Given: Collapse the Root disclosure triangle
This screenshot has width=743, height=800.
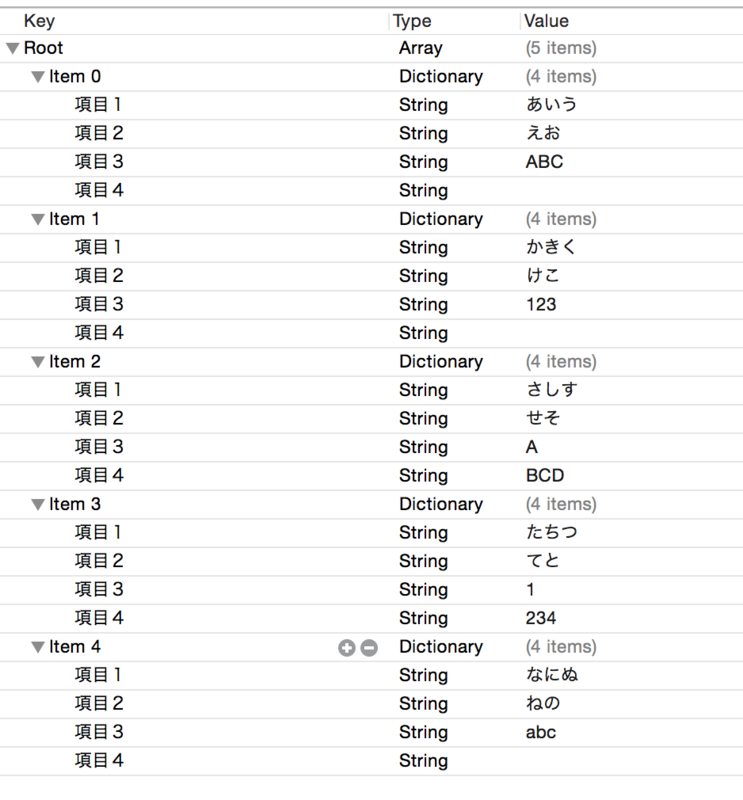Looking at the screenshot, I should tap(12, 48).
